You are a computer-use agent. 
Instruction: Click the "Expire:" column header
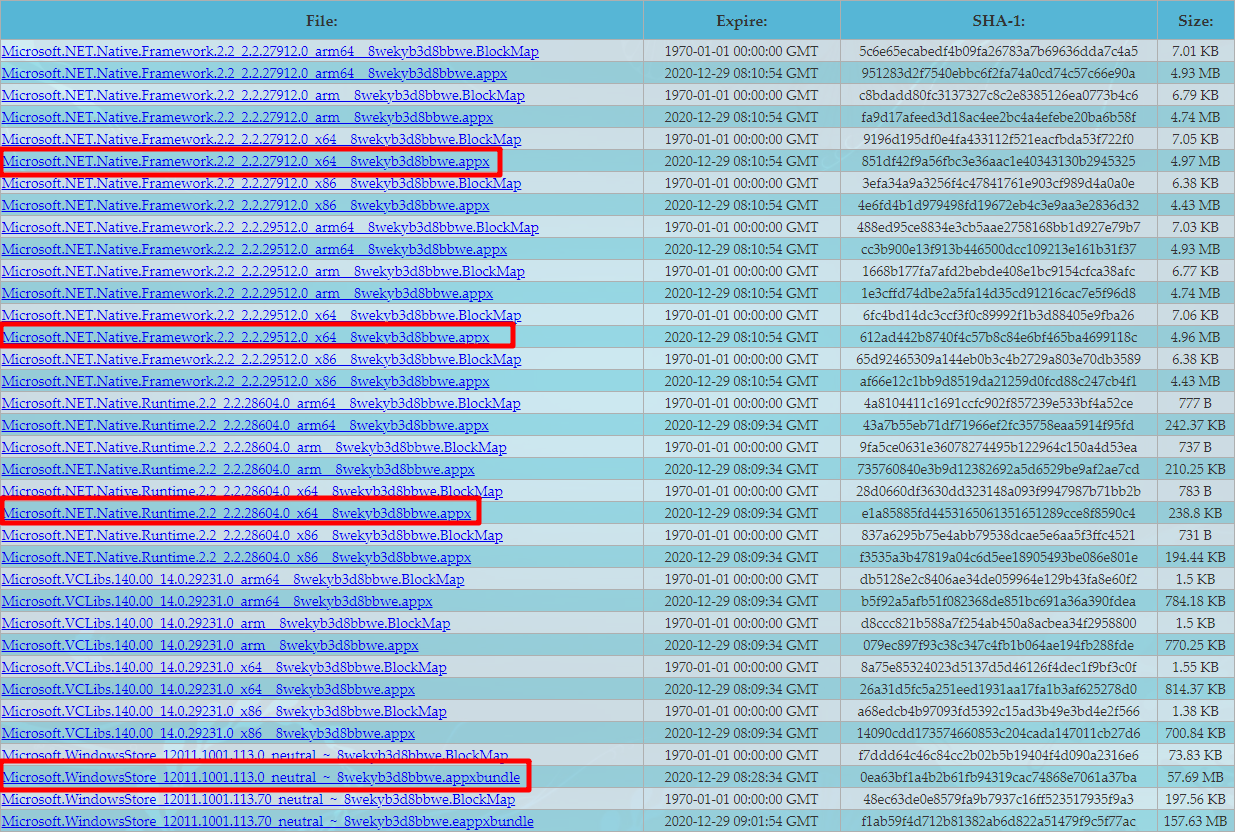coord(741,20)
